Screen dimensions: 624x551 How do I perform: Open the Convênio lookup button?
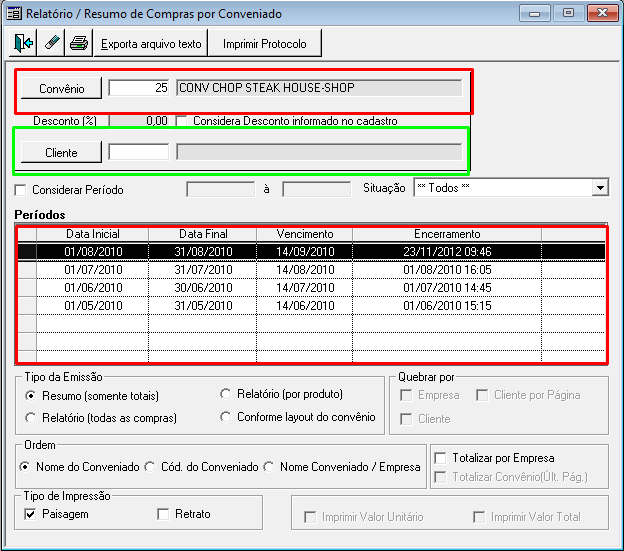pos(61,88)
